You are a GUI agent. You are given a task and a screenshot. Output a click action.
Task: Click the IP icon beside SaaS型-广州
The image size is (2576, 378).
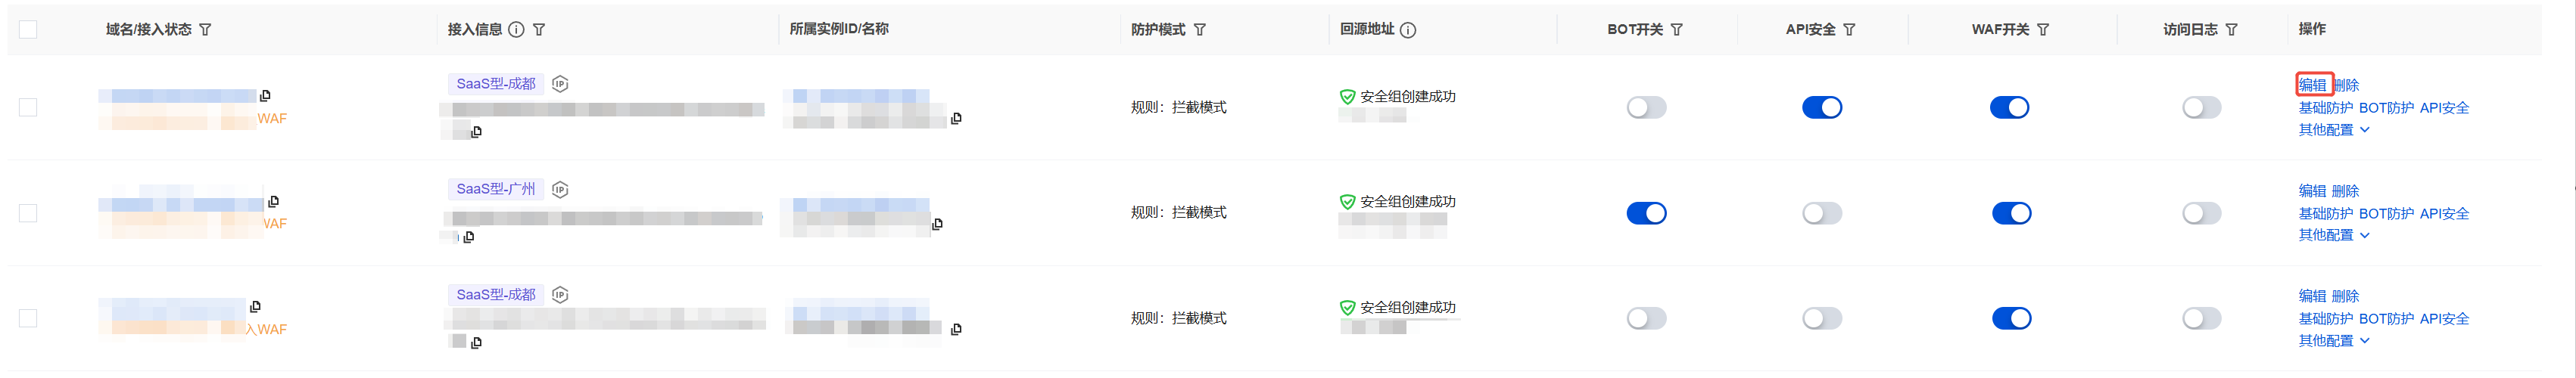click(x=560, y=189)
